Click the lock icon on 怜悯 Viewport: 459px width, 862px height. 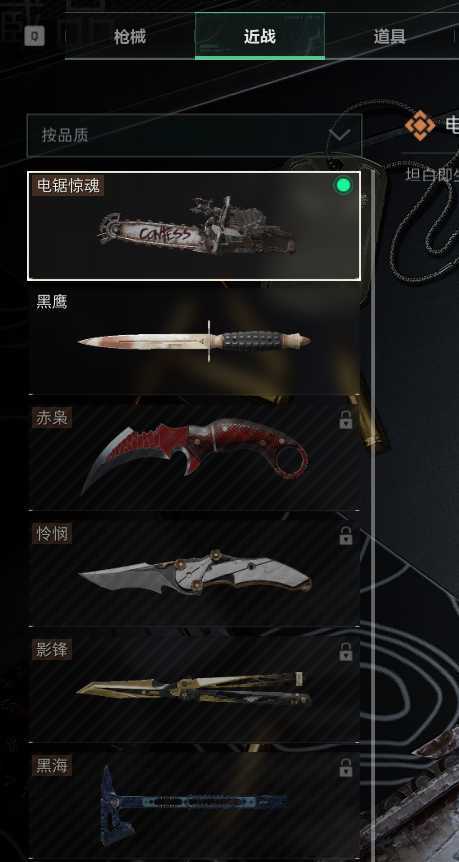[345, 536]
